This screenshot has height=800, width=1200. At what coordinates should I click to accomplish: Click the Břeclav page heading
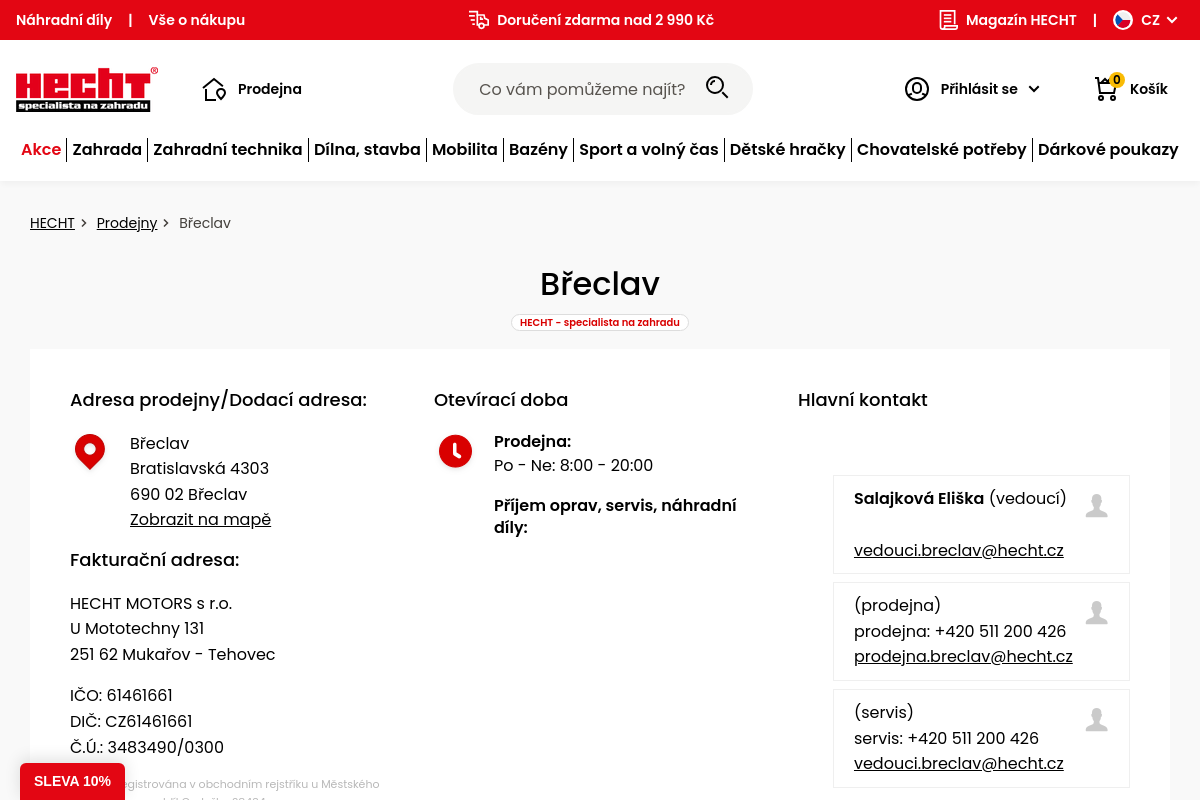[x=600, y=284]
